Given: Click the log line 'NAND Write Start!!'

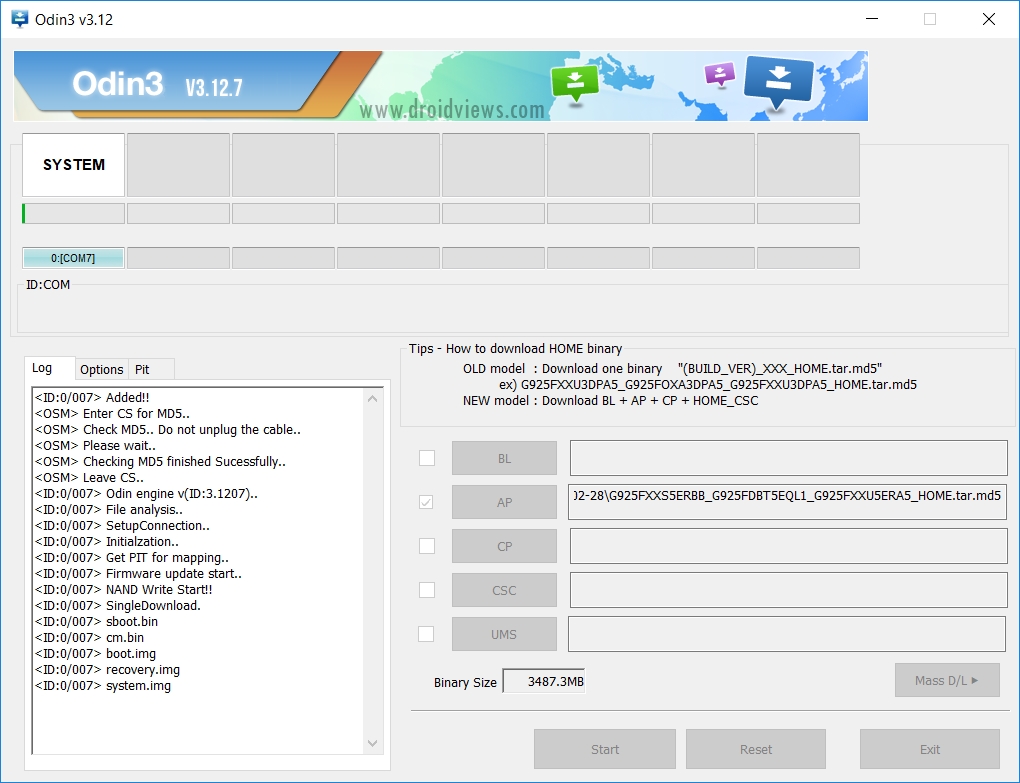Looking at the screenshot, I should [124, 589].
